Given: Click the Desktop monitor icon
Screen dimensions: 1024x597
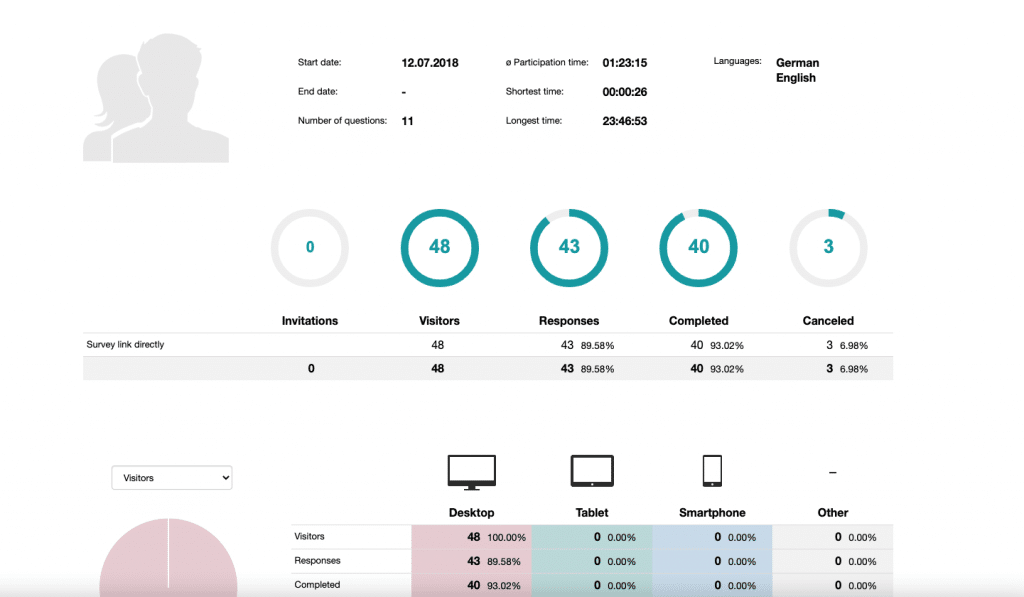Looking at the screenshot, I should 472,472.
